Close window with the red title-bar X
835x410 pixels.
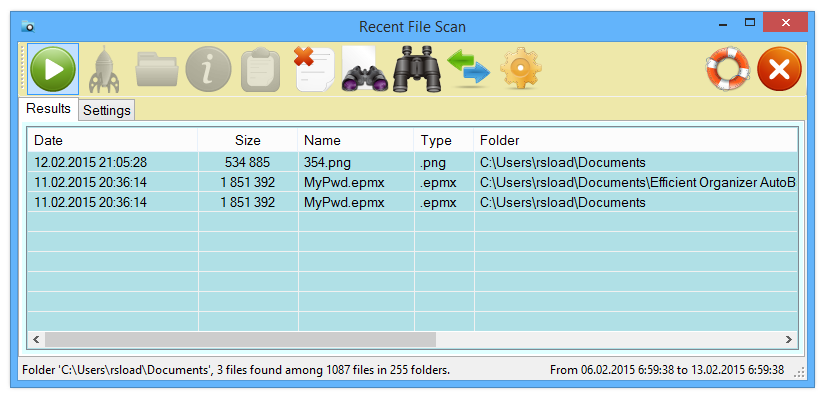[x=785, y=22]
